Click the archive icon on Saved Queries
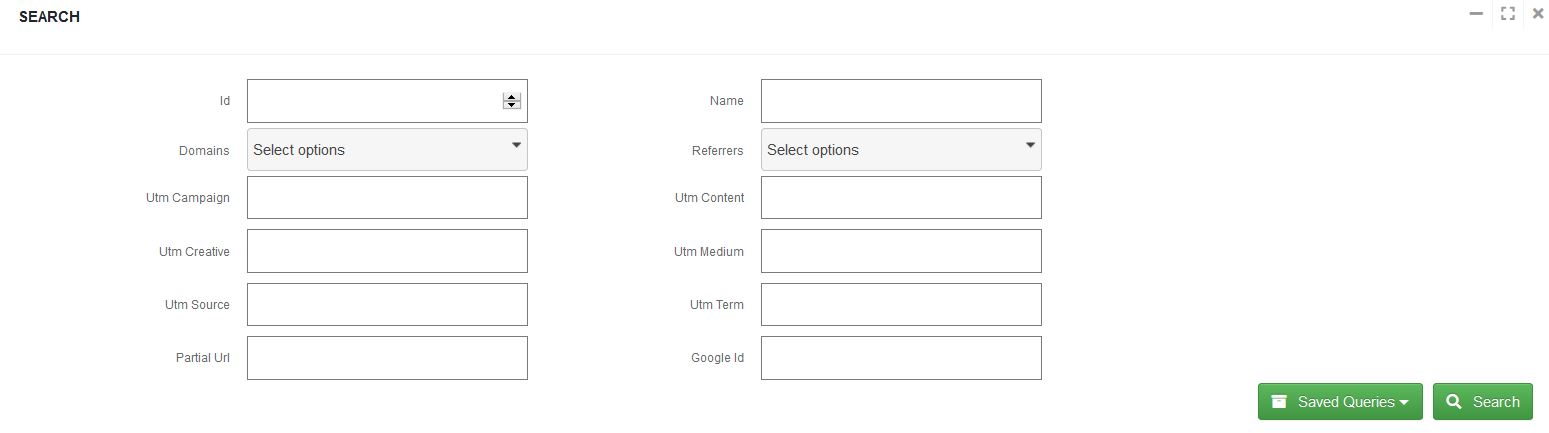 click(x=1279, y=402)
